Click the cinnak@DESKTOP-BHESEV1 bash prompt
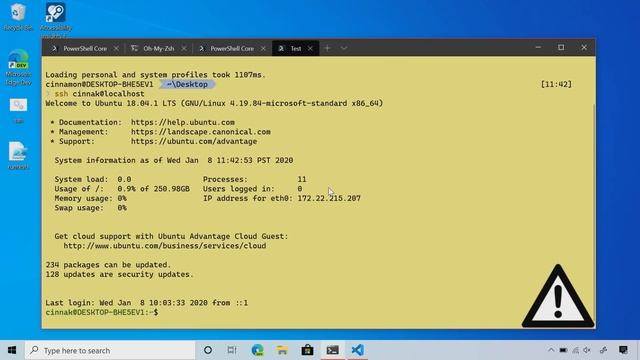The image size is (640, 360). 102,312
